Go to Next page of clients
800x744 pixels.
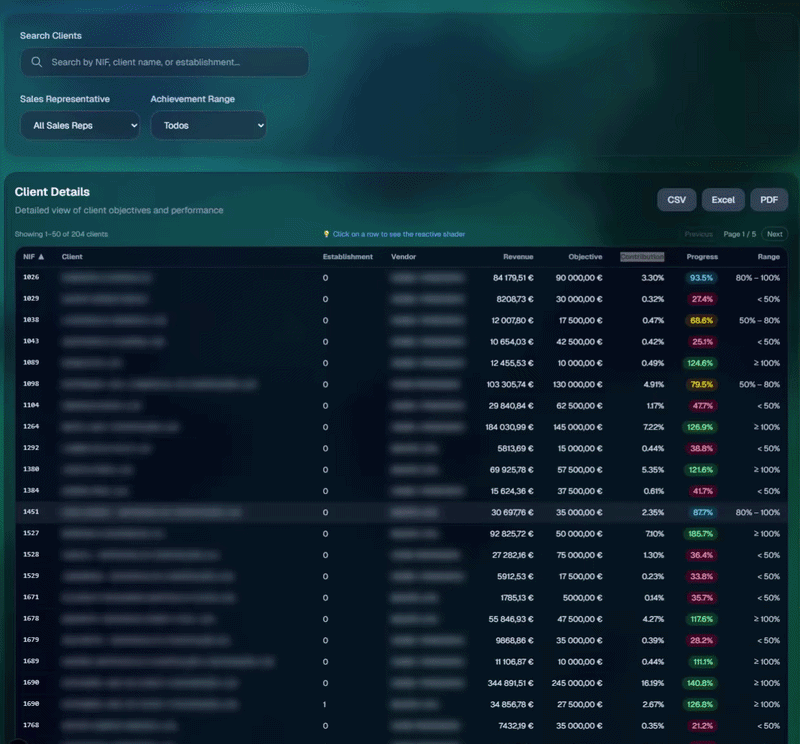click(x=774, y=234)
